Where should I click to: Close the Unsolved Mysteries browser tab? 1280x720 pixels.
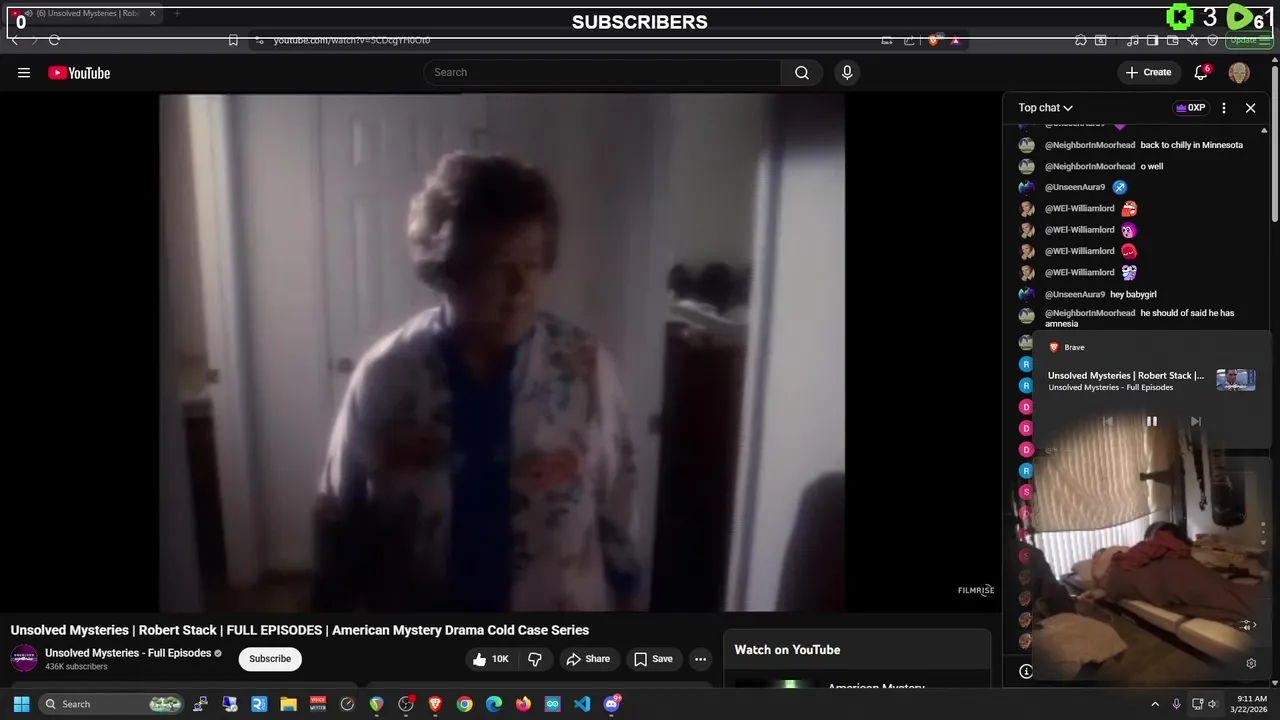pos(152,14)
